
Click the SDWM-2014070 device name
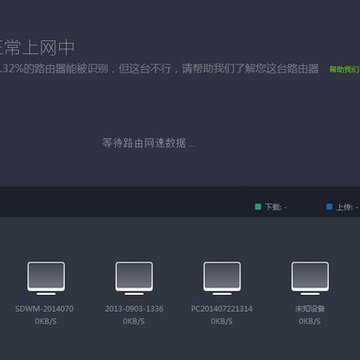click(x=44, y=309)
